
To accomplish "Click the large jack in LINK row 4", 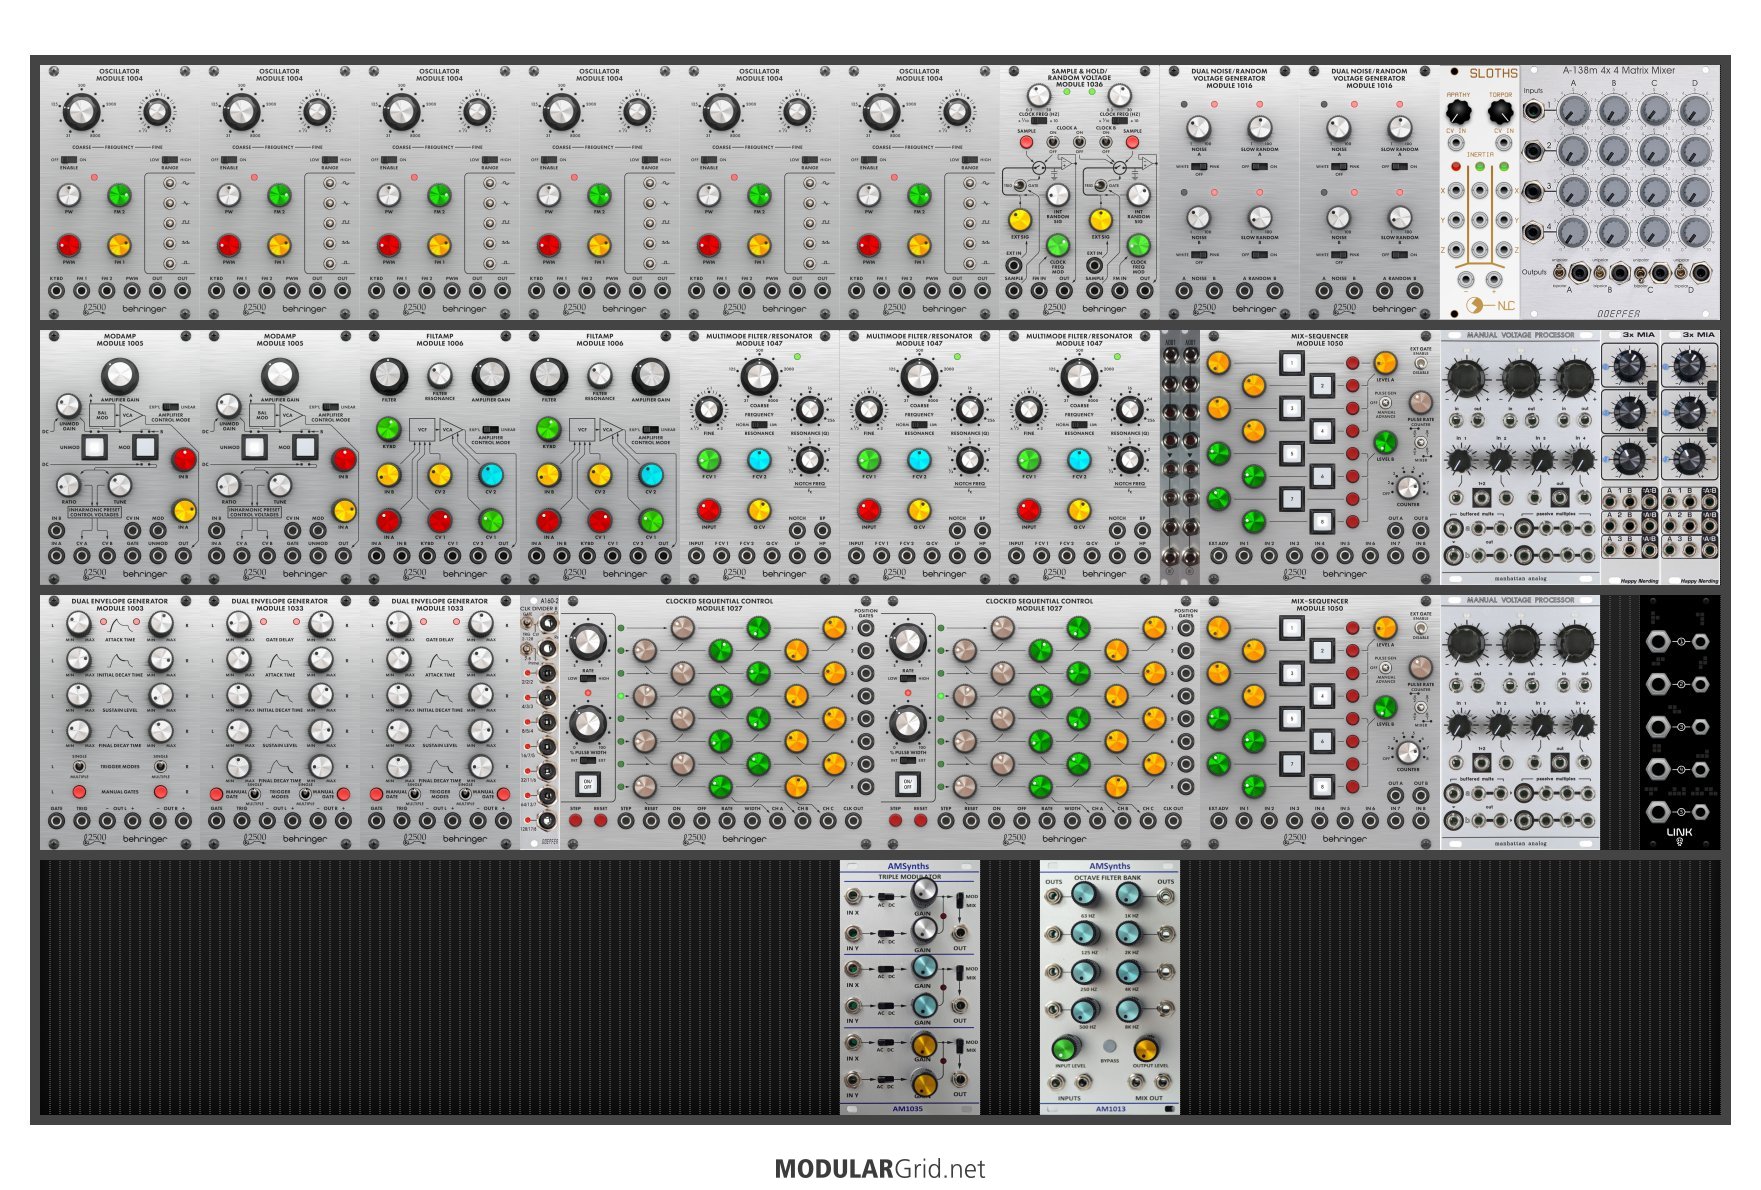I will (x=1657, y=769).
